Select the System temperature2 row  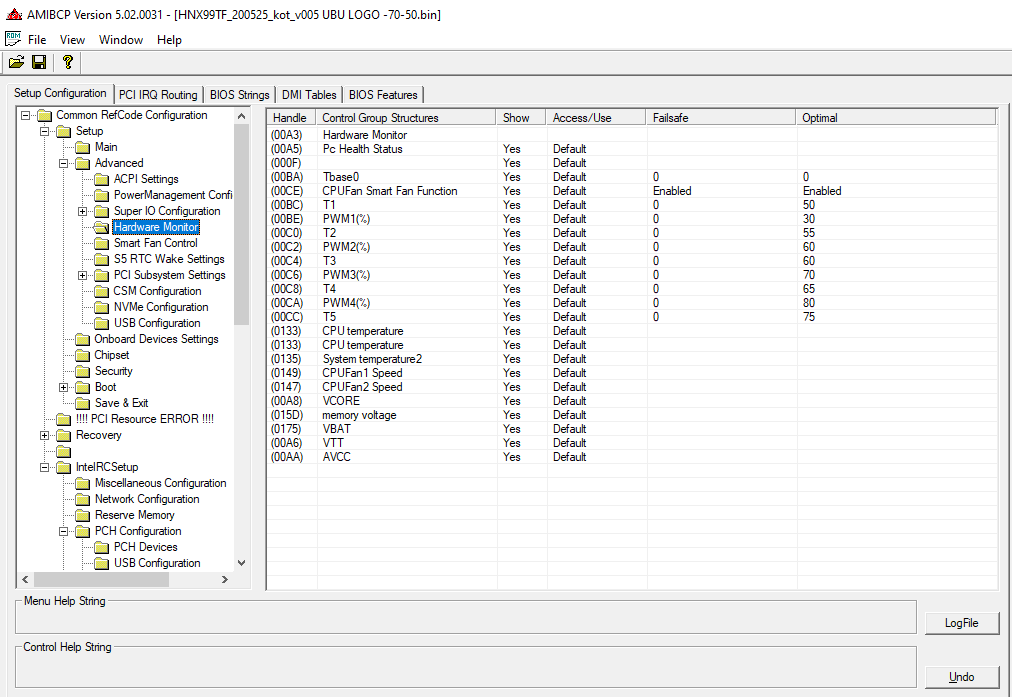pyautogui.click(x=631, y=359)
